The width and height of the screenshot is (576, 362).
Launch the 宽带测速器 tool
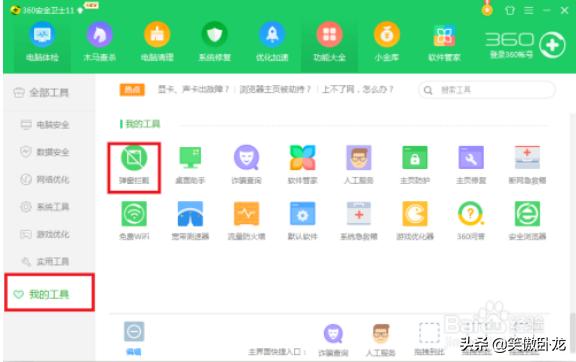(190, 221)
